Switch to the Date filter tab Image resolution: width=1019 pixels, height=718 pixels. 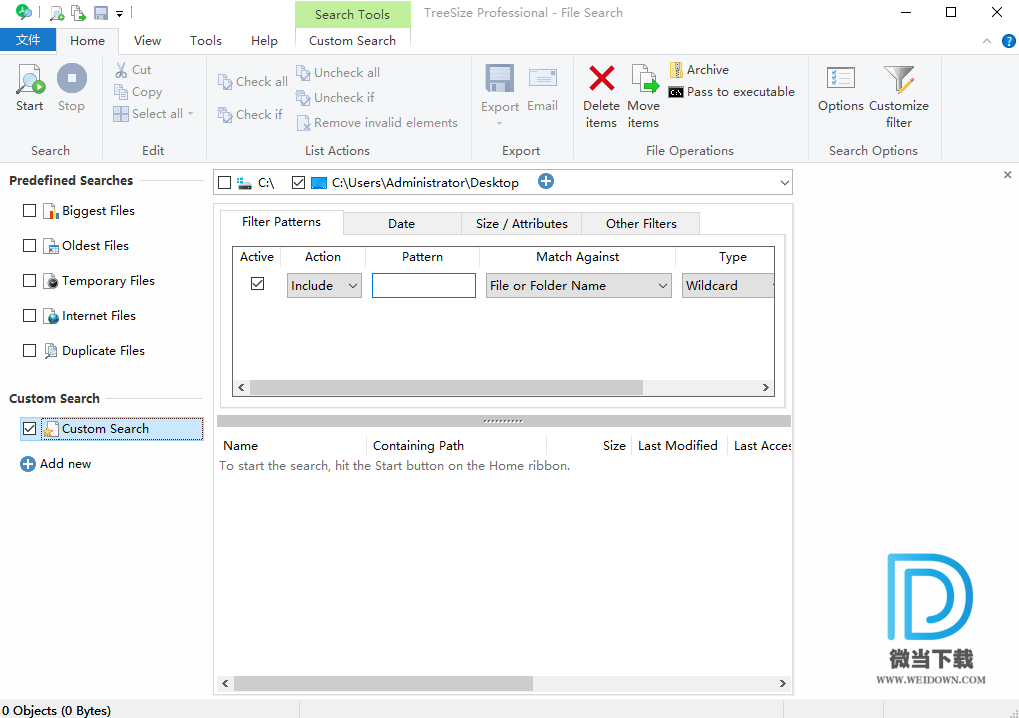[x=402, y=224]
